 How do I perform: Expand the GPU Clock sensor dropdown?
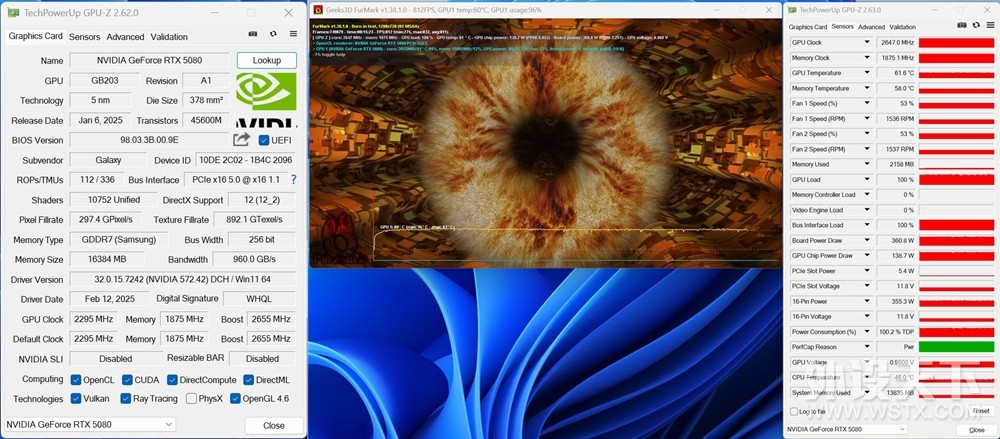click(867, 43)
